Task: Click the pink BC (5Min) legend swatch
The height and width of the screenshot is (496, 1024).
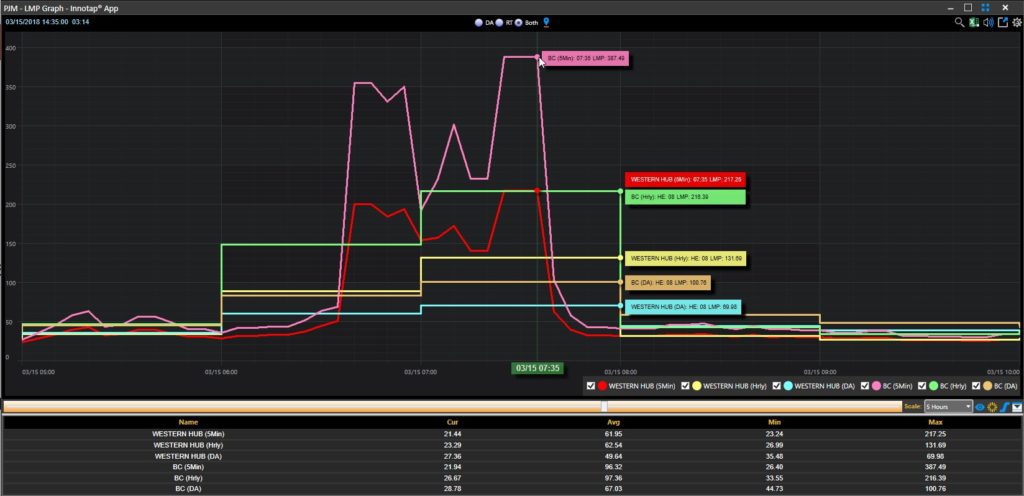Action: point(877,386)
